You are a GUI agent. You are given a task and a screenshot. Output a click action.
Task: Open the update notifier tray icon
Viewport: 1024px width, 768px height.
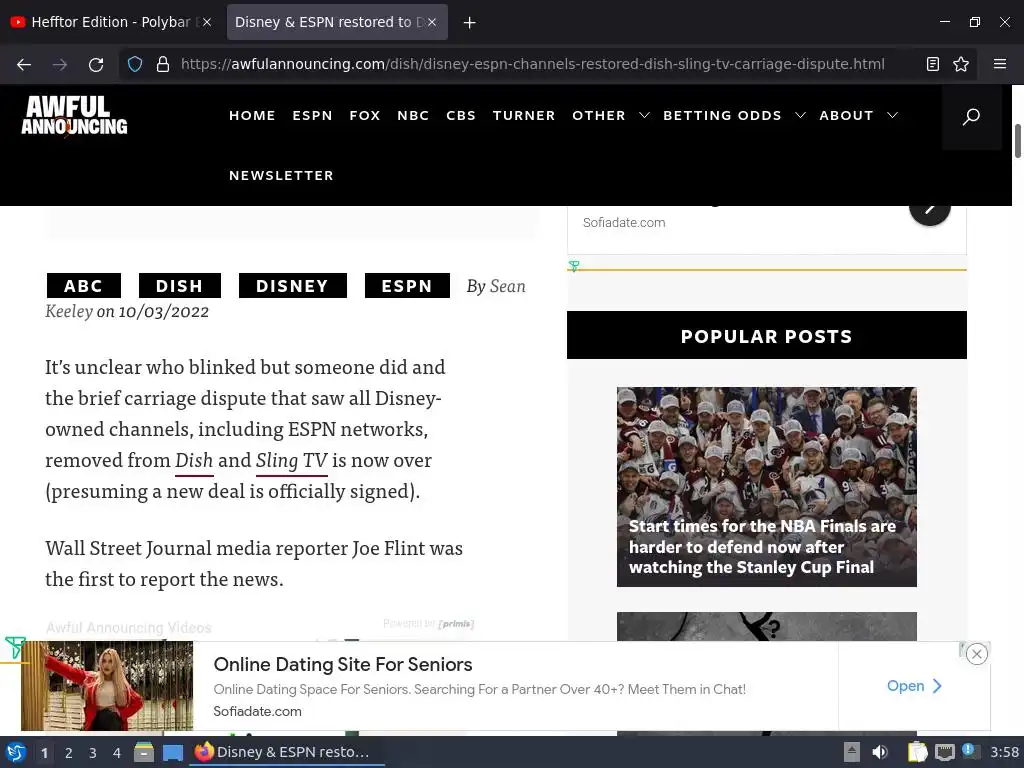click(x=970, y=752)
